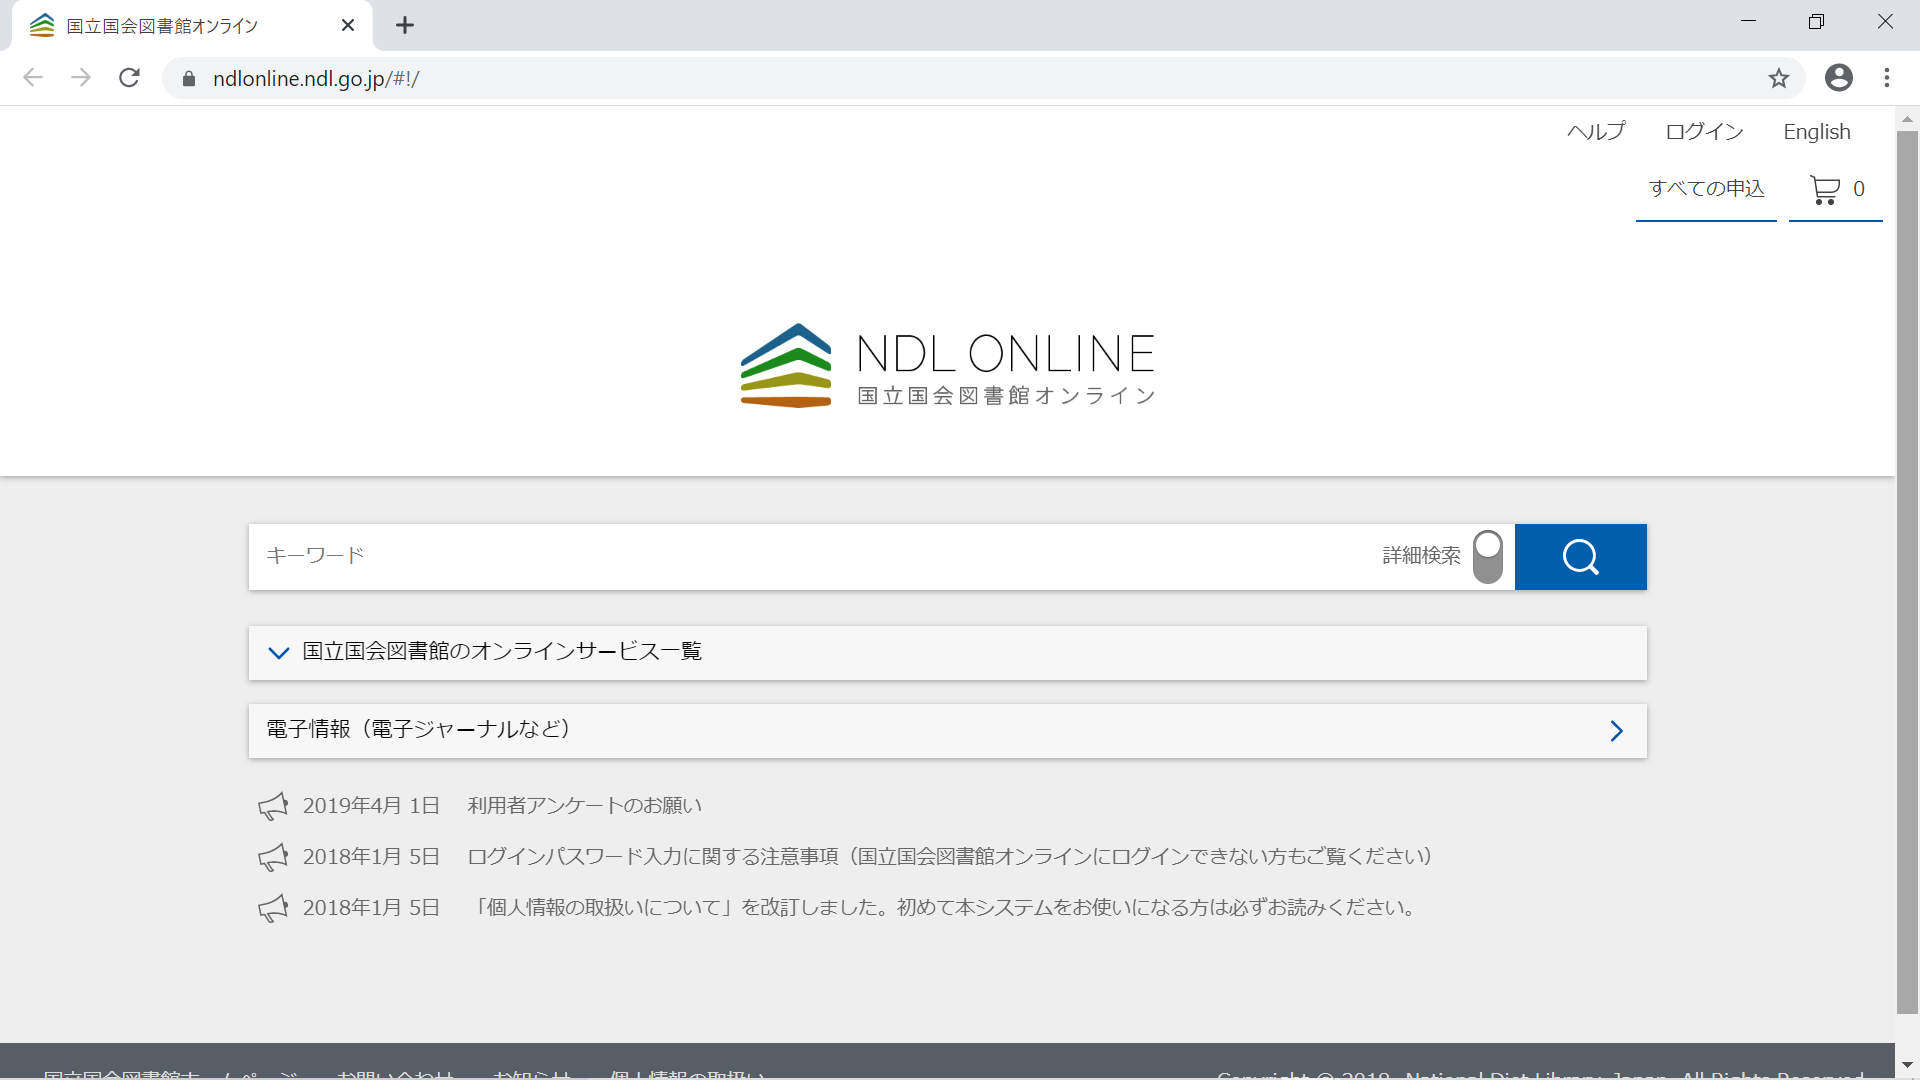The height and width of the screenshot is (1080, 1920).
Task: Reload the page
Action: (129, 78)
